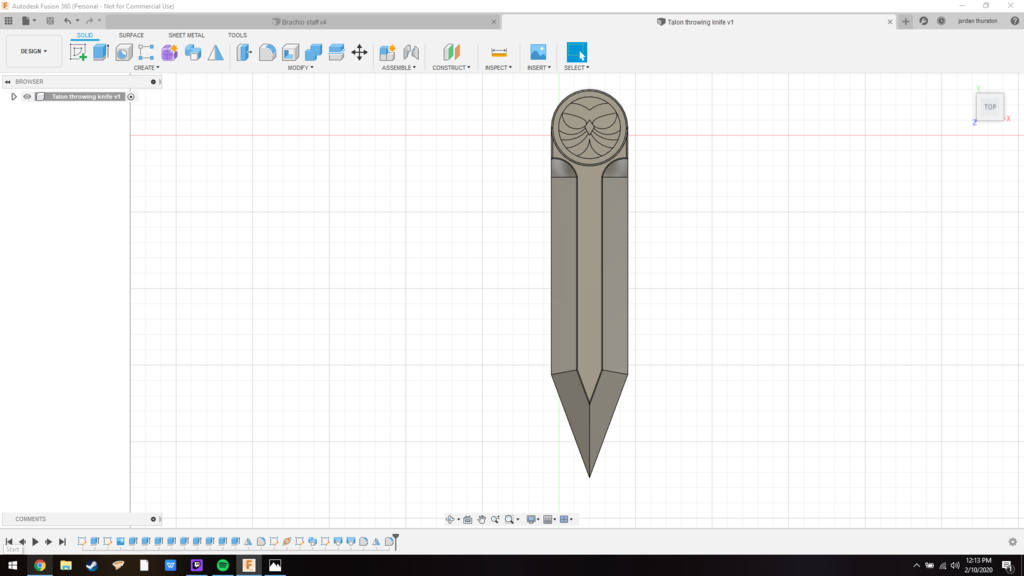
Task: Choose the Fillet tool in Modify
Action: [x=267, y=52]
